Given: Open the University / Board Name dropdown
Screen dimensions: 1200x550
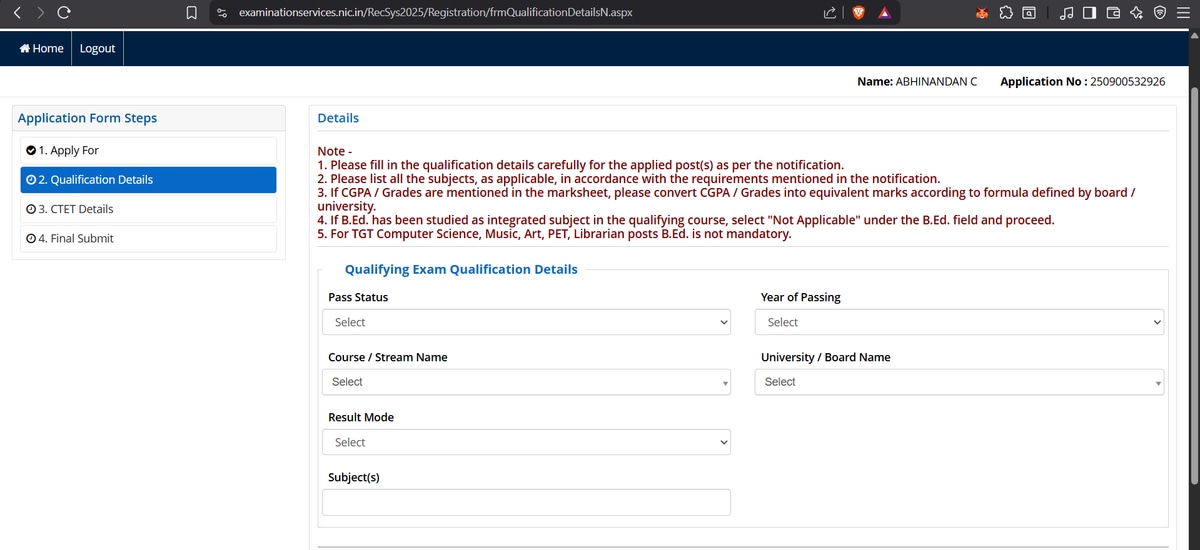Looking at the screenshot, I should (x=960, y=382).
